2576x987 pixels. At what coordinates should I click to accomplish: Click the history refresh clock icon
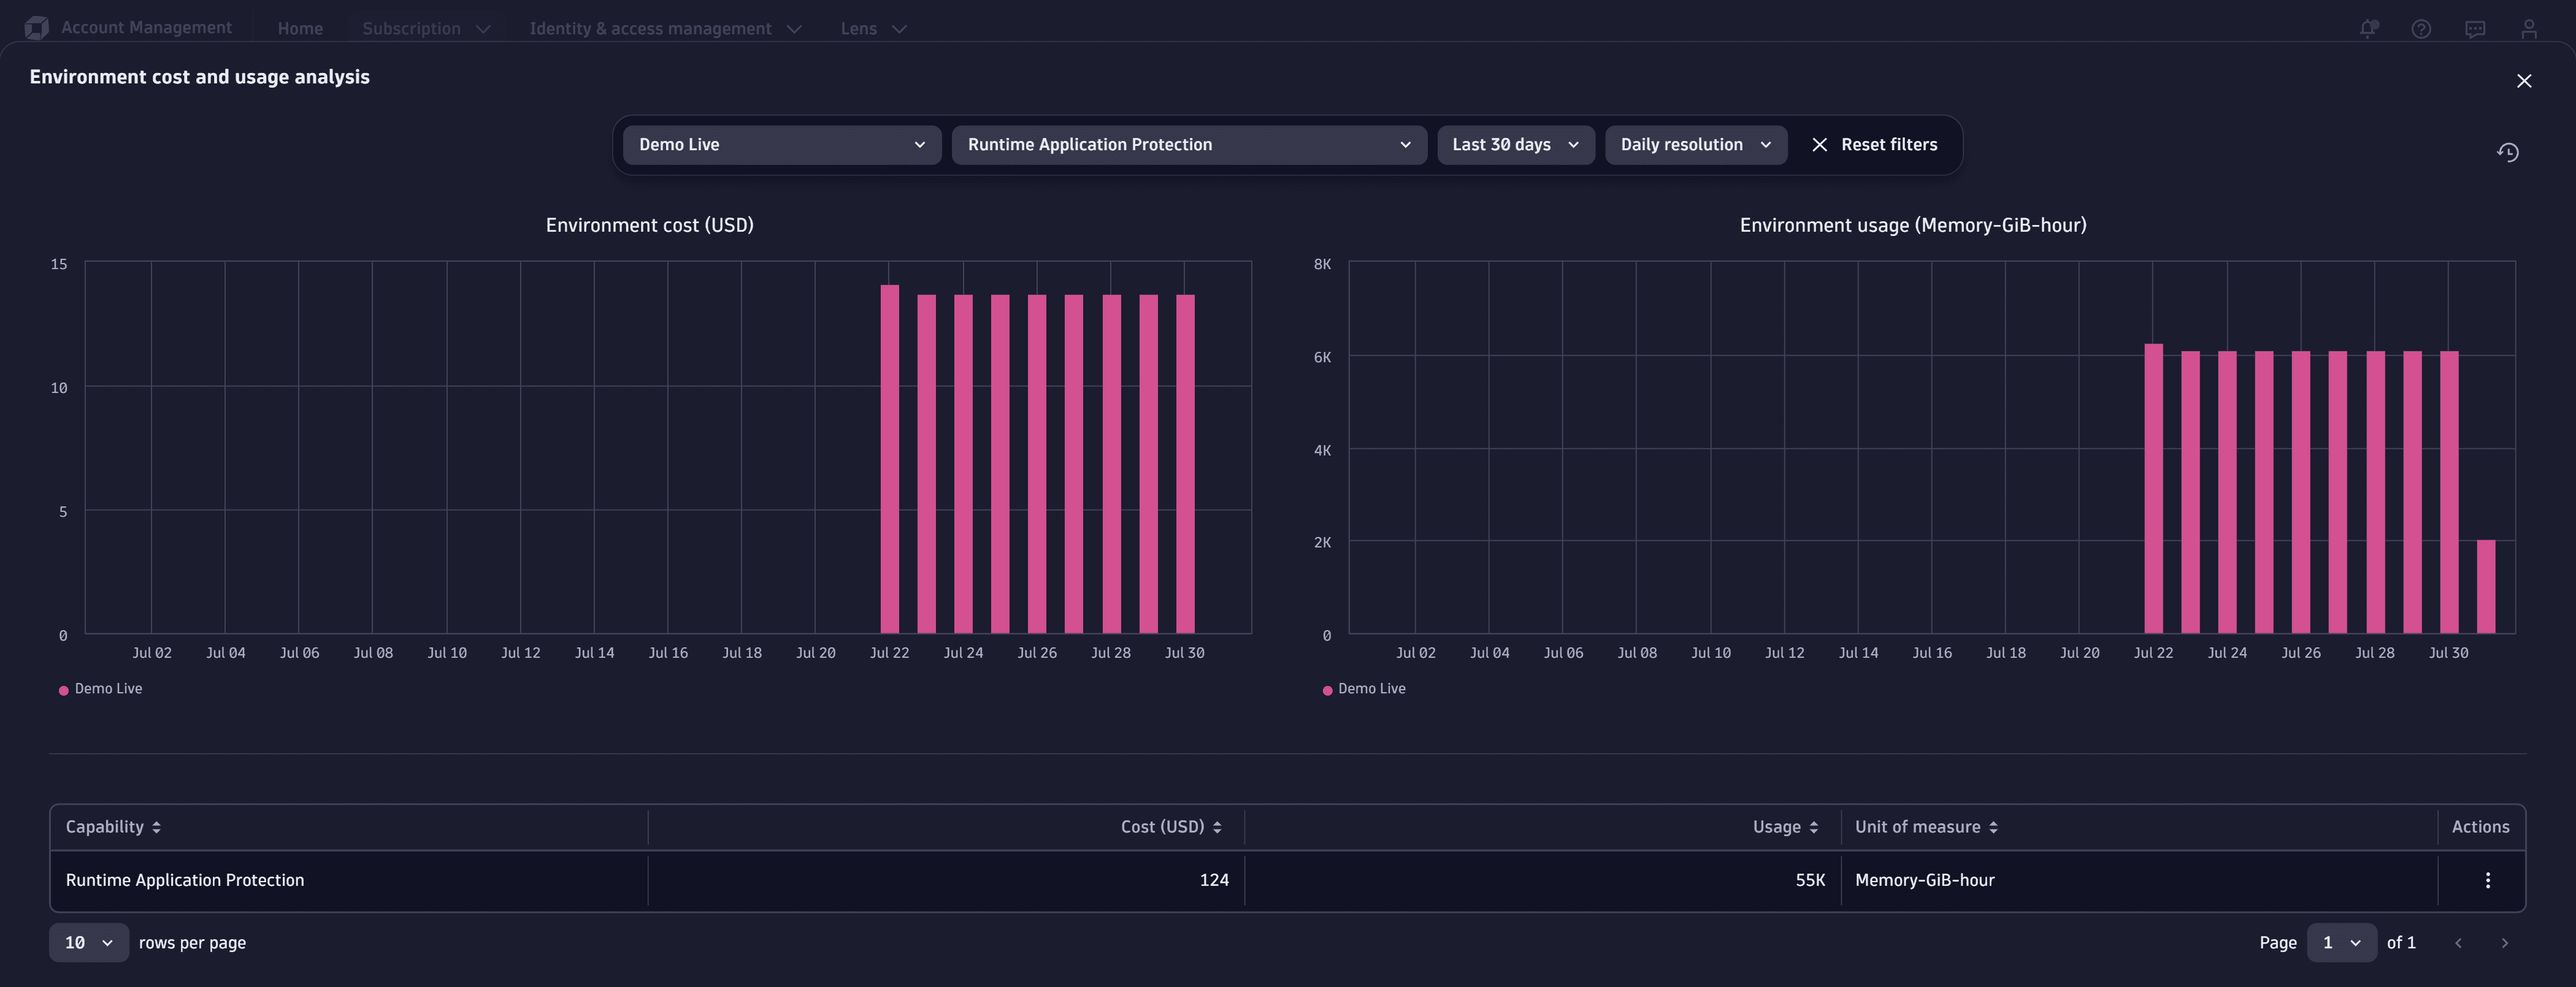point(2508,152)
